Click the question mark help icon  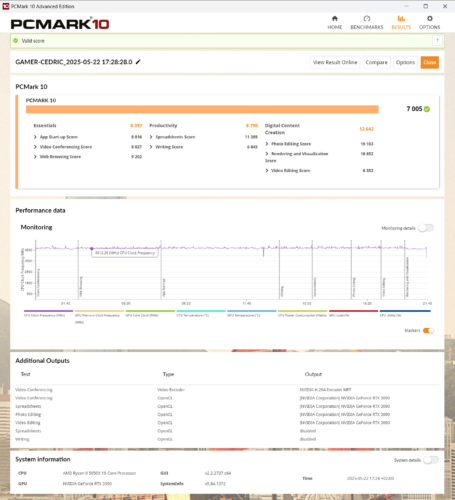(437, 41)
